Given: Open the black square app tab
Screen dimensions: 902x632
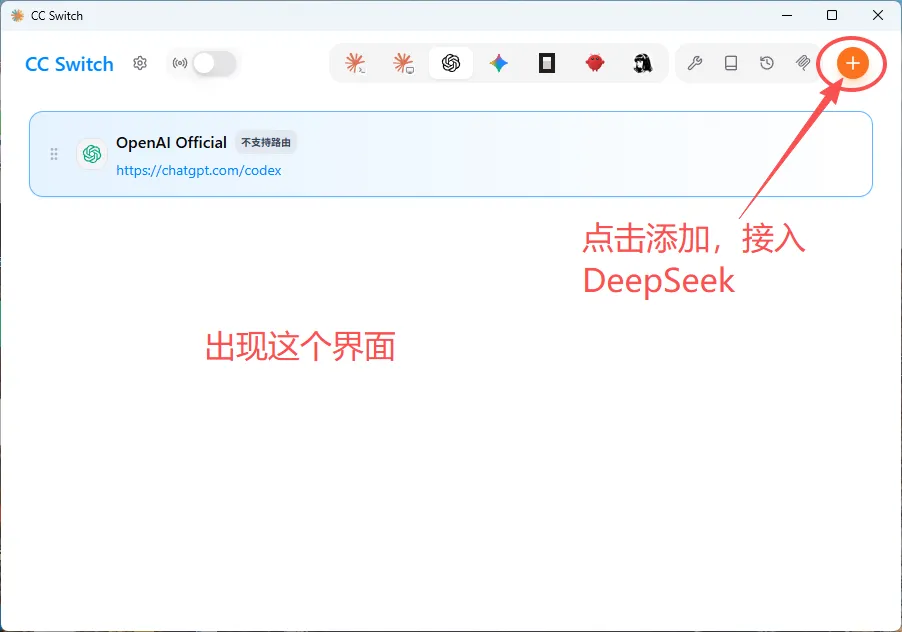Looking at the screenshot, I should tap(546, 63).
